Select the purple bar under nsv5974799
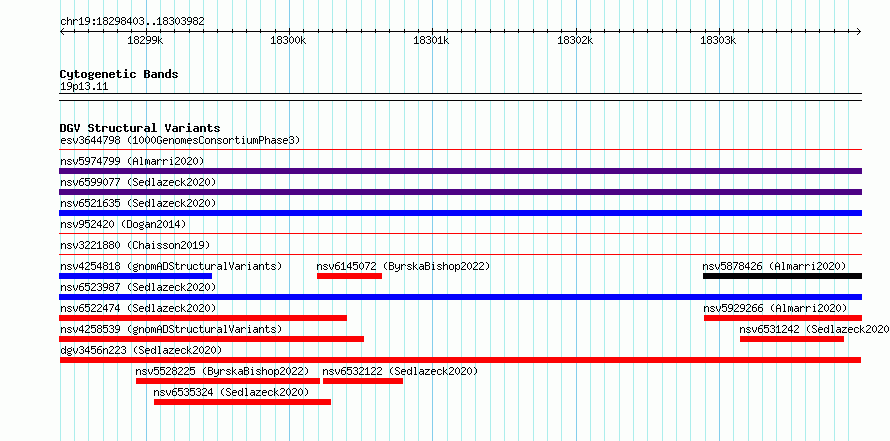The height and width of the screenshot is (441, 890). pyautogui.click(x=460, y=171)
